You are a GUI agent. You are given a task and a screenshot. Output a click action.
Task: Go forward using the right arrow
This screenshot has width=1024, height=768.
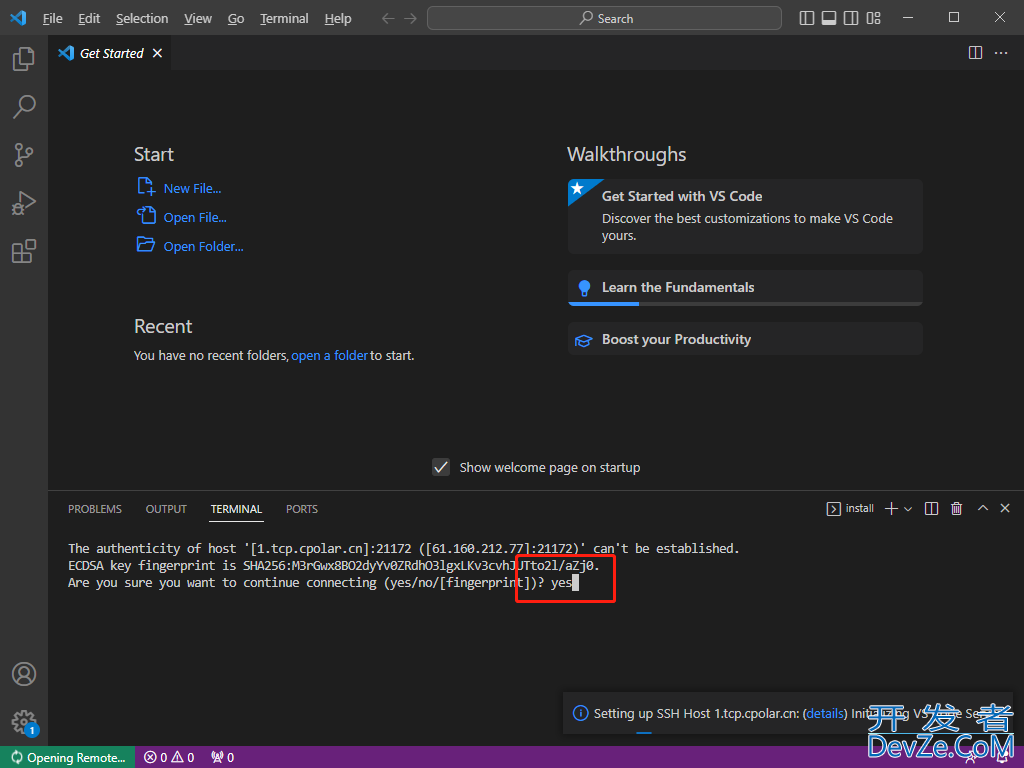(x=410, y=18)
